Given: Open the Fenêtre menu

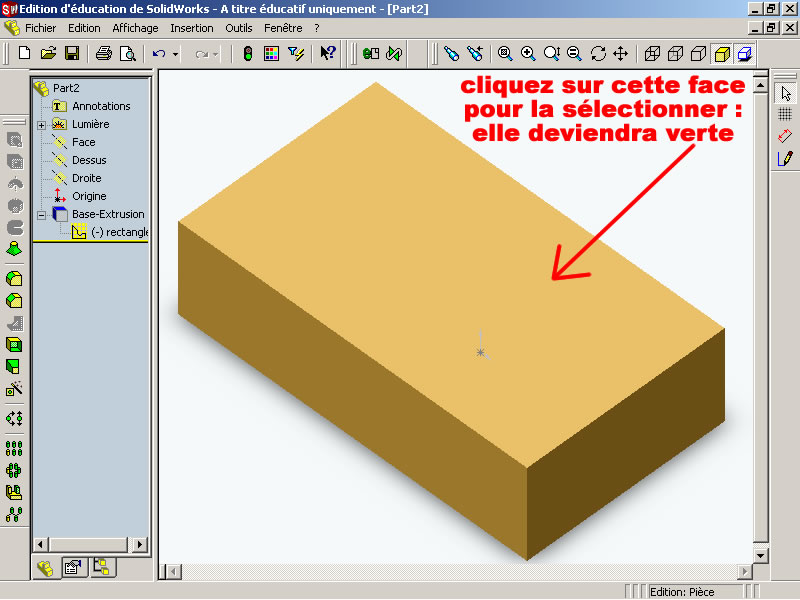Looking at the screenshot, I should point(283,28).
